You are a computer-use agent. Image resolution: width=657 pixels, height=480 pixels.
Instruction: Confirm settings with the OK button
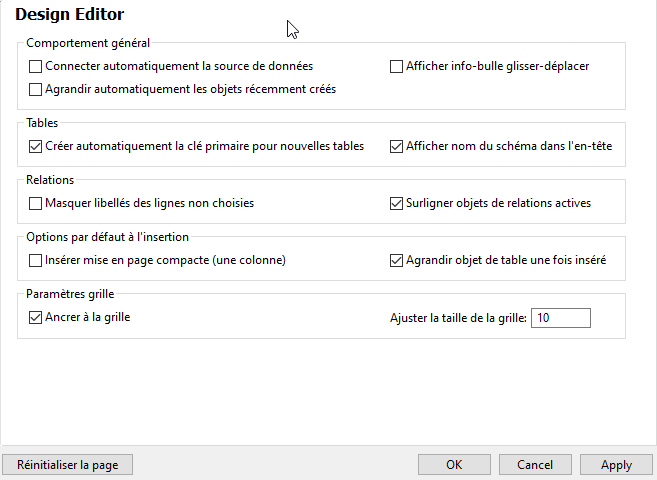454,465
